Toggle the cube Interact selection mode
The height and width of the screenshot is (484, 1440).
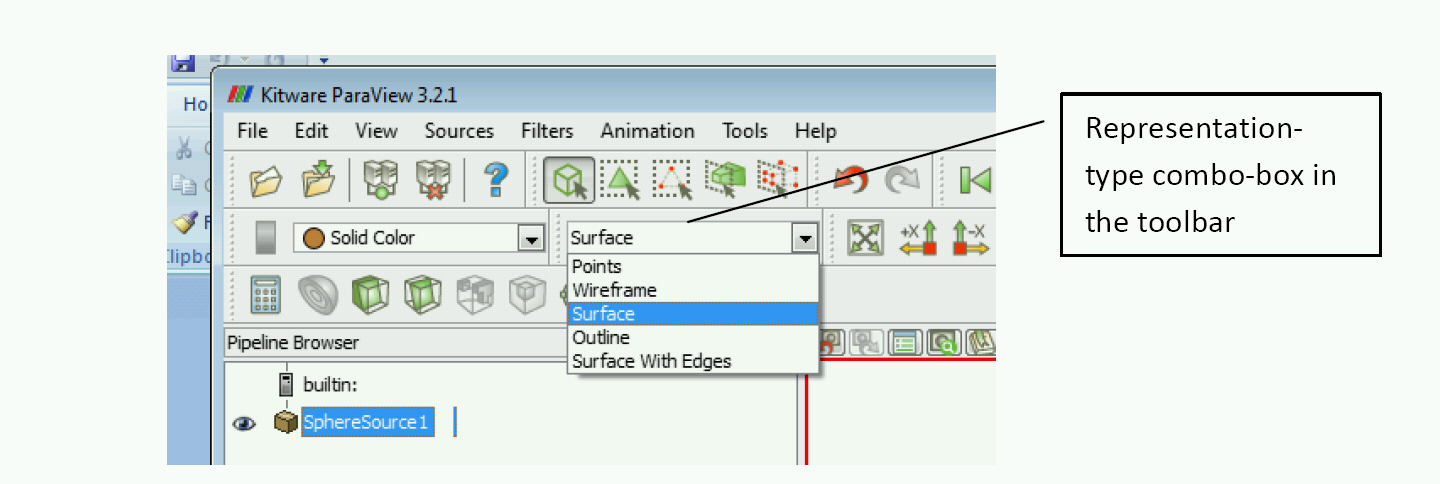click(x=570, y=181)
